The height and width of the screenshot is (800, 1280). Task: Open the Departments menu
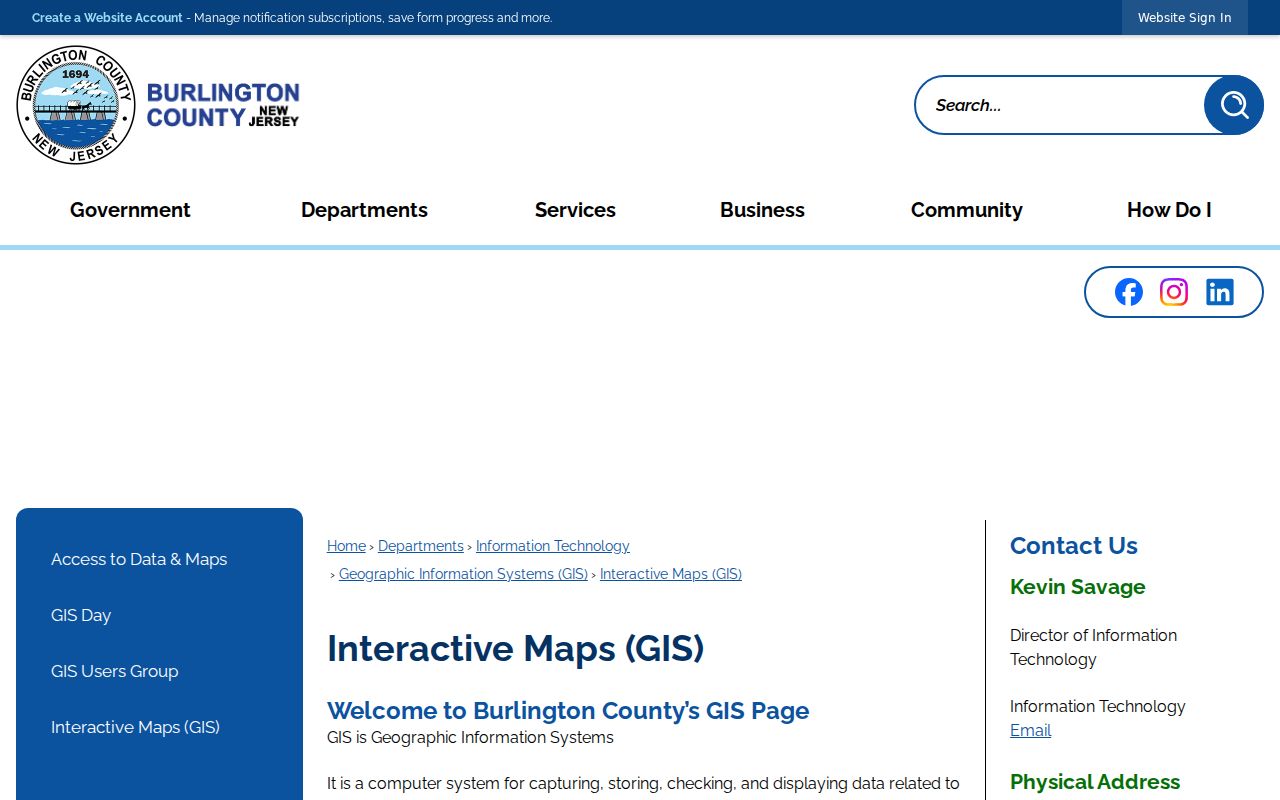364,210
